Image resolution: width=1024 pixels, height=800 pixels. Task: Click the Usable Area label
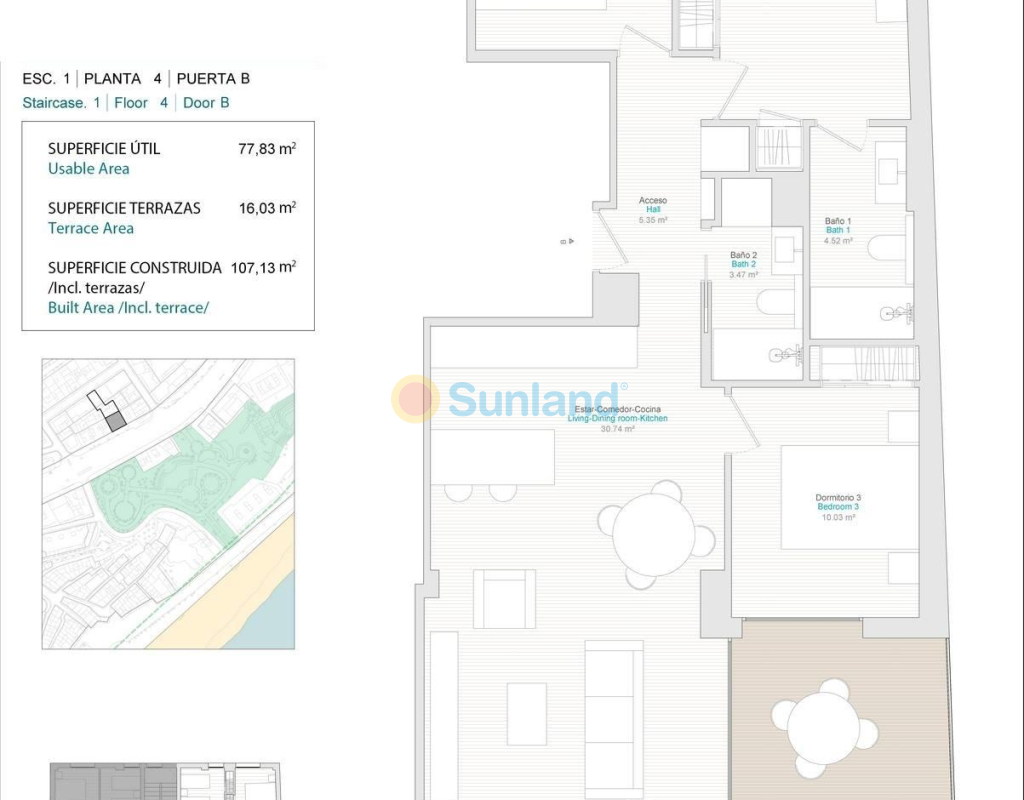pyautogui.click(x=89, y=169)
